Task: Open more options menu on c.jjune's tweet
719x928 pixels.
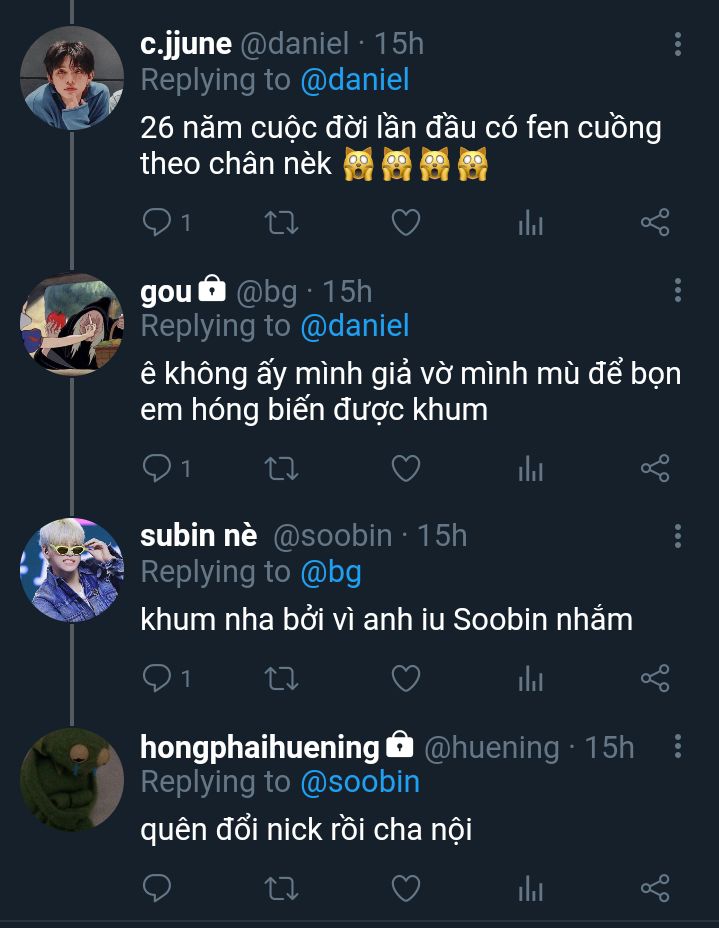Action: (678, 44)
